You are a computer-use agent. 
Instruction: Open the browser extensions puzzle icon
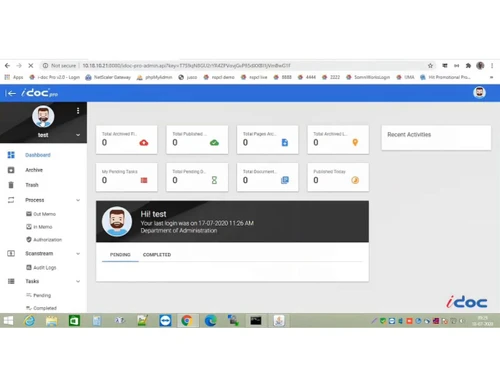point(468,66)
